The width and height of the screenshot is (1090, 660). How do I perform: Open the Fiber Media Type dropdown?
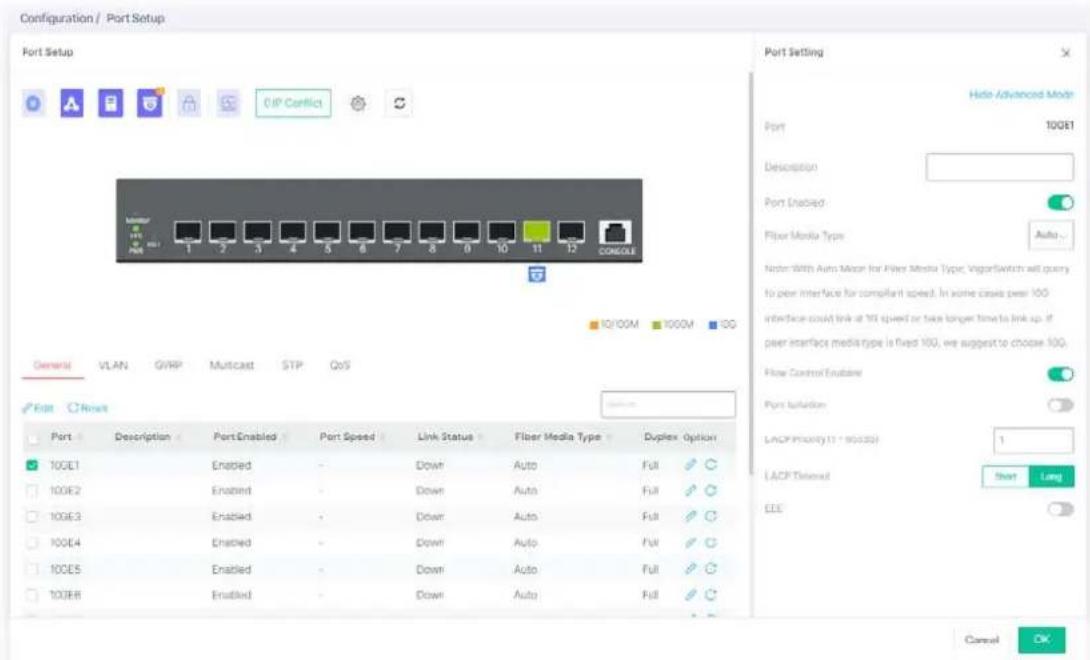pos(1050,235)
